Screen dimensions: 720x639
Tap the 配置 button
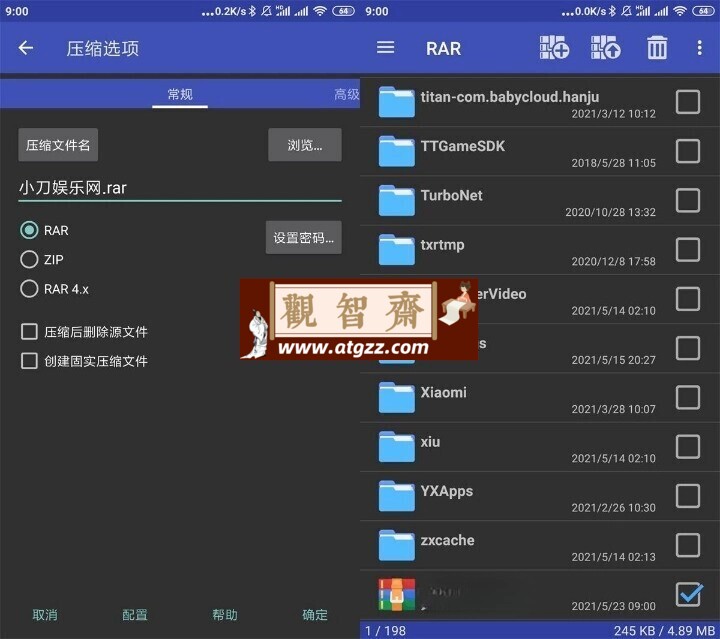tap(135, 614)
